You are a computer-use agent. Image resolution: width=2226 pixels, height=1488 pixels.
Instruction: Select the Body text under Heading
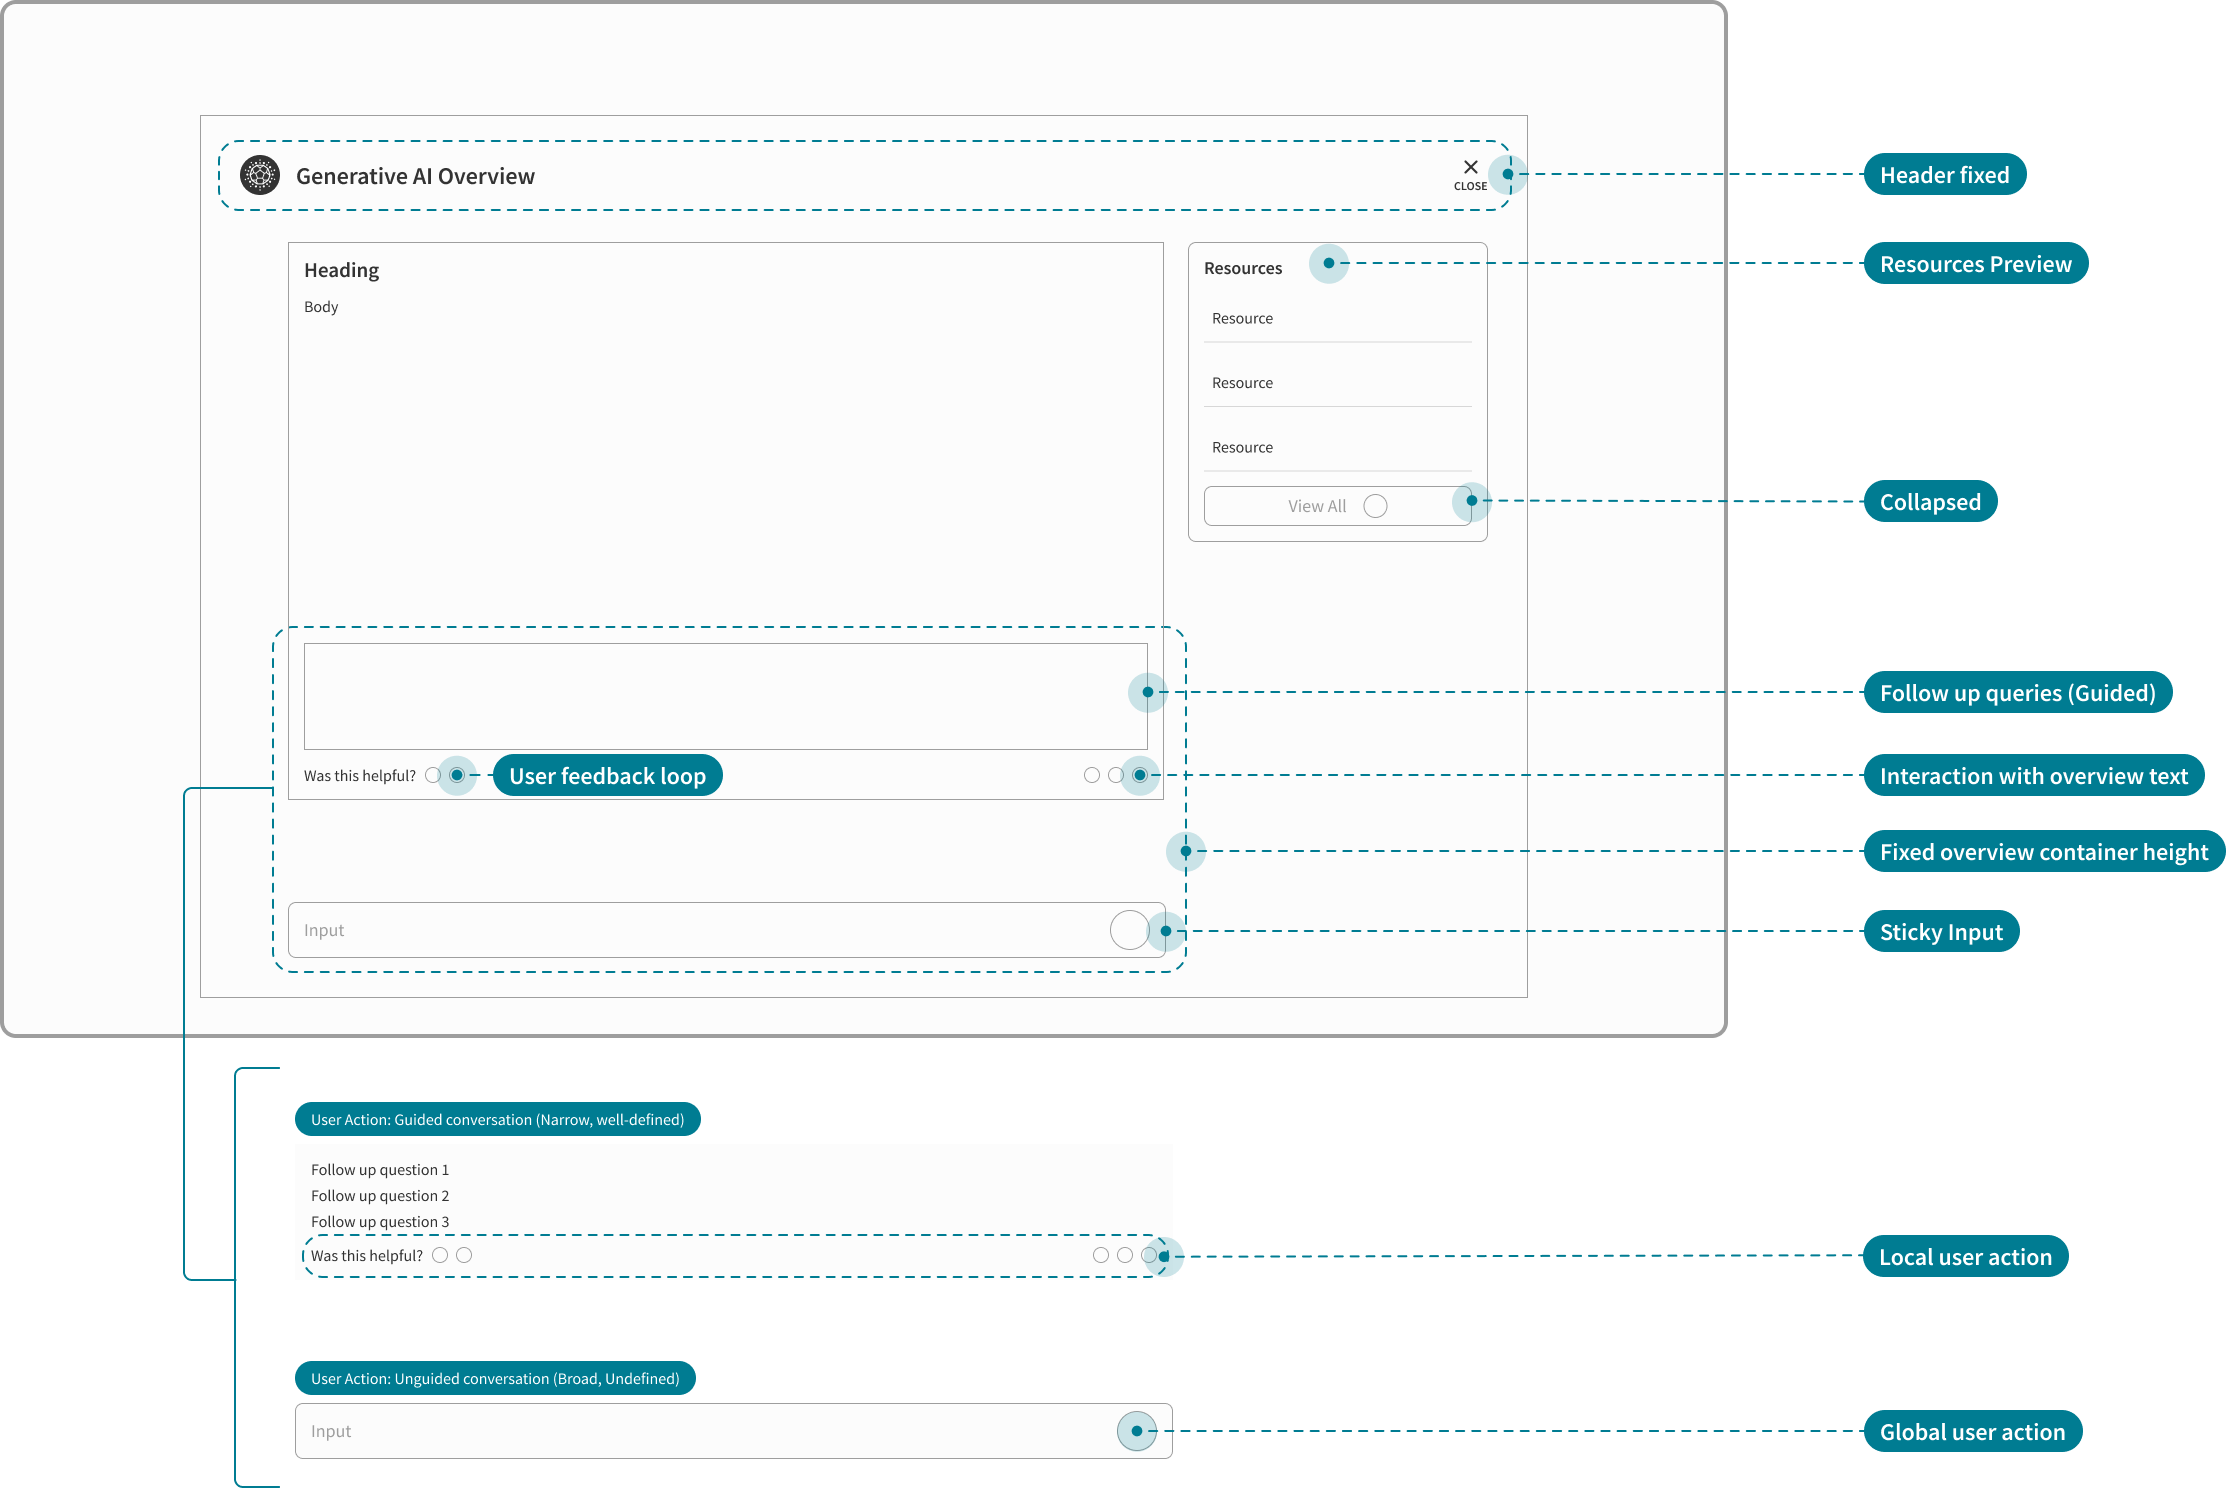[x=321, y=307]
